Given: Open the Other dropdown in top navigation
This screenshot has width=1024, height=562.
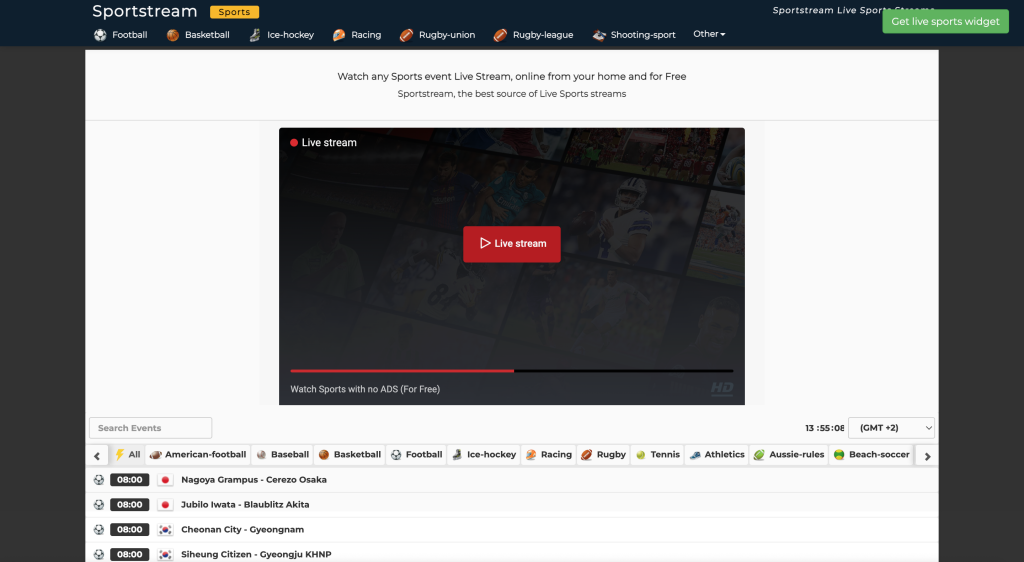Looking at the screenshot, I should (x=709, y=34).
